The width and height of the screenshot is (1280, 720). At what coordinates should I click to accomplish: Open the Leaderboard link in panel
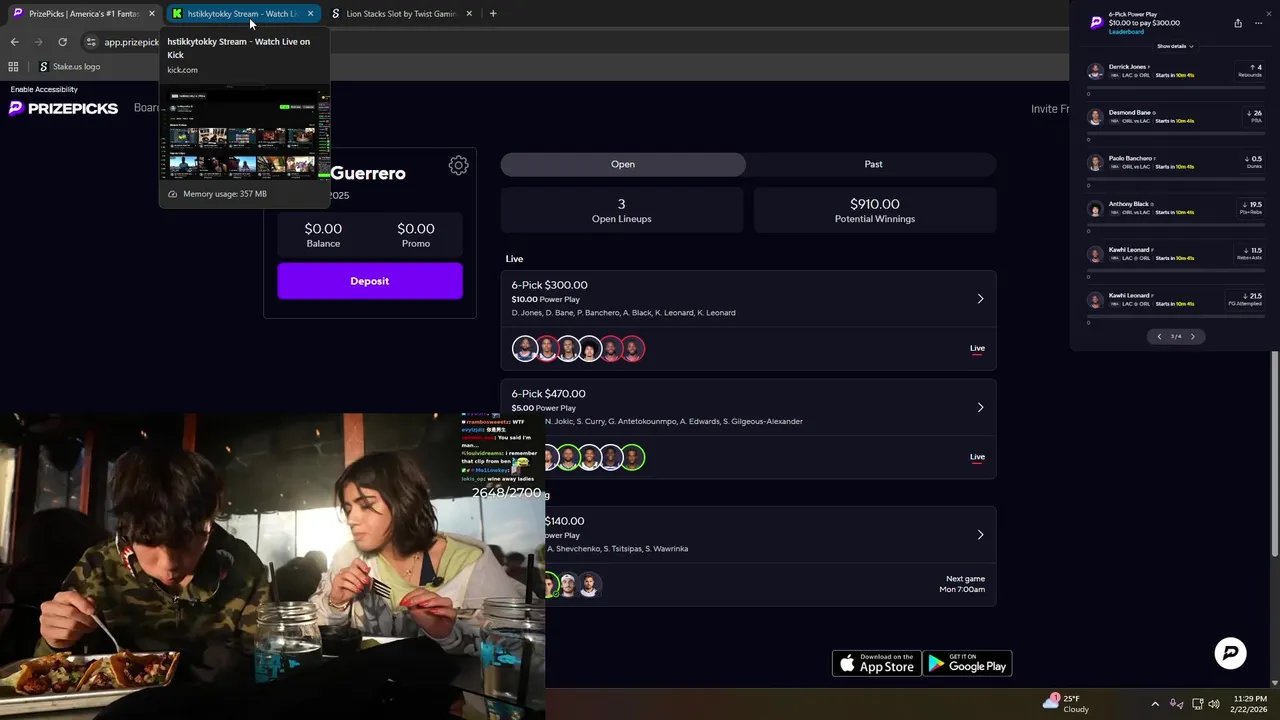coord(1126,32)
